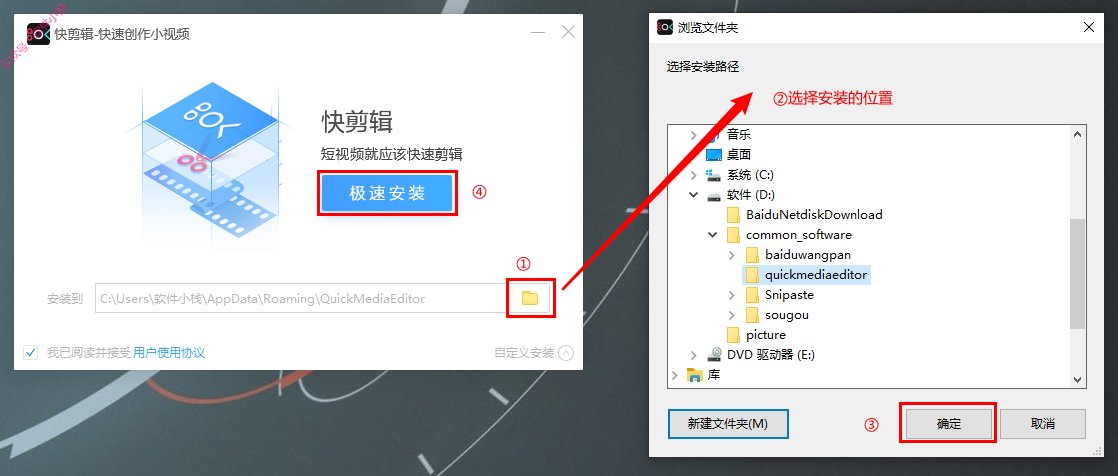Confirm folder selection with 确定
Image resolution: width=1118 pixels, height=476 pixels.
point(948,424)
